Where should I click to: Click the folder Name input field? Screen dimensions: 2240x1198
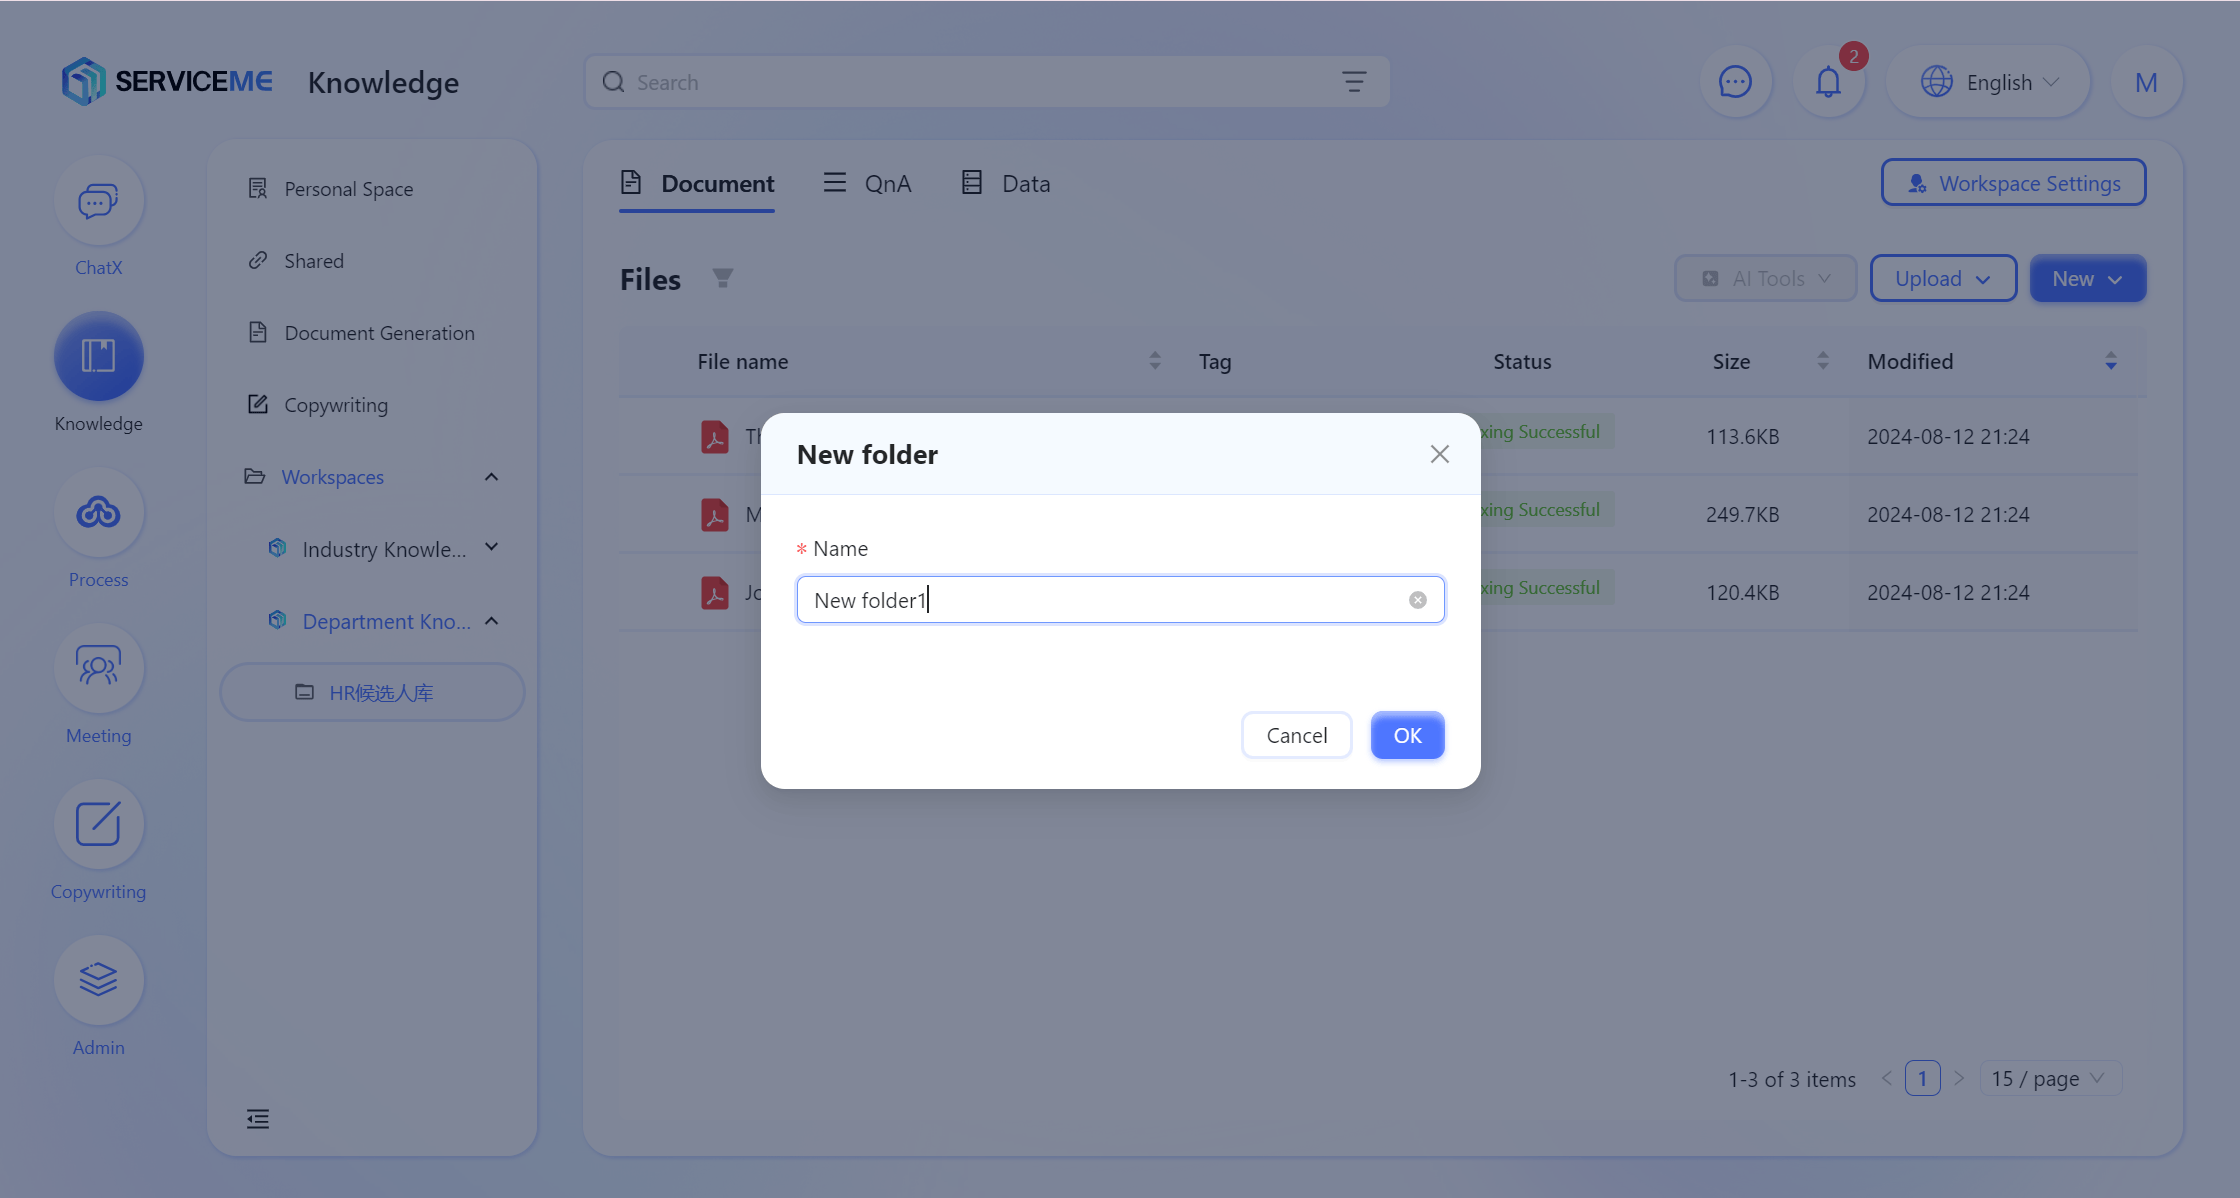click(1120, 600)
